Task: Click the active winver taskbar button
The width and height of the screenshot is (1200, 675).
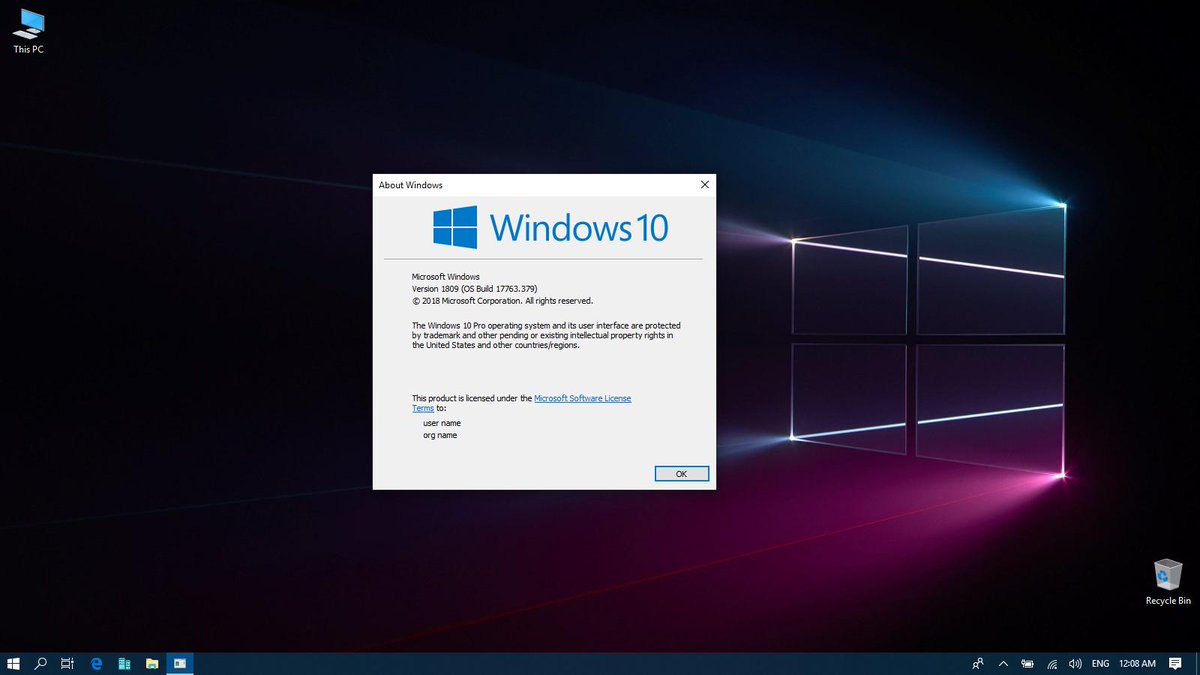Action: pyautogui.click(x=180, y=663)
